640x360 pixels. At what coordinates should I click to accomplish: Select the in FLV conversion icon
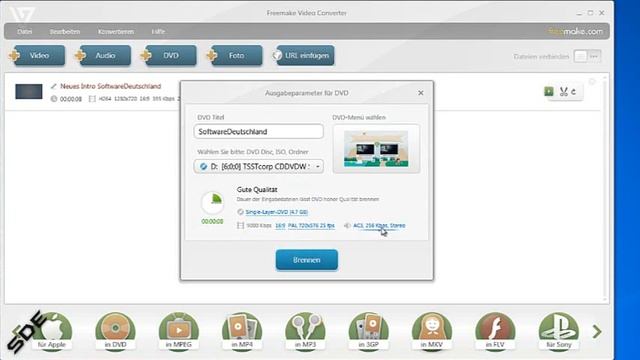495,331
